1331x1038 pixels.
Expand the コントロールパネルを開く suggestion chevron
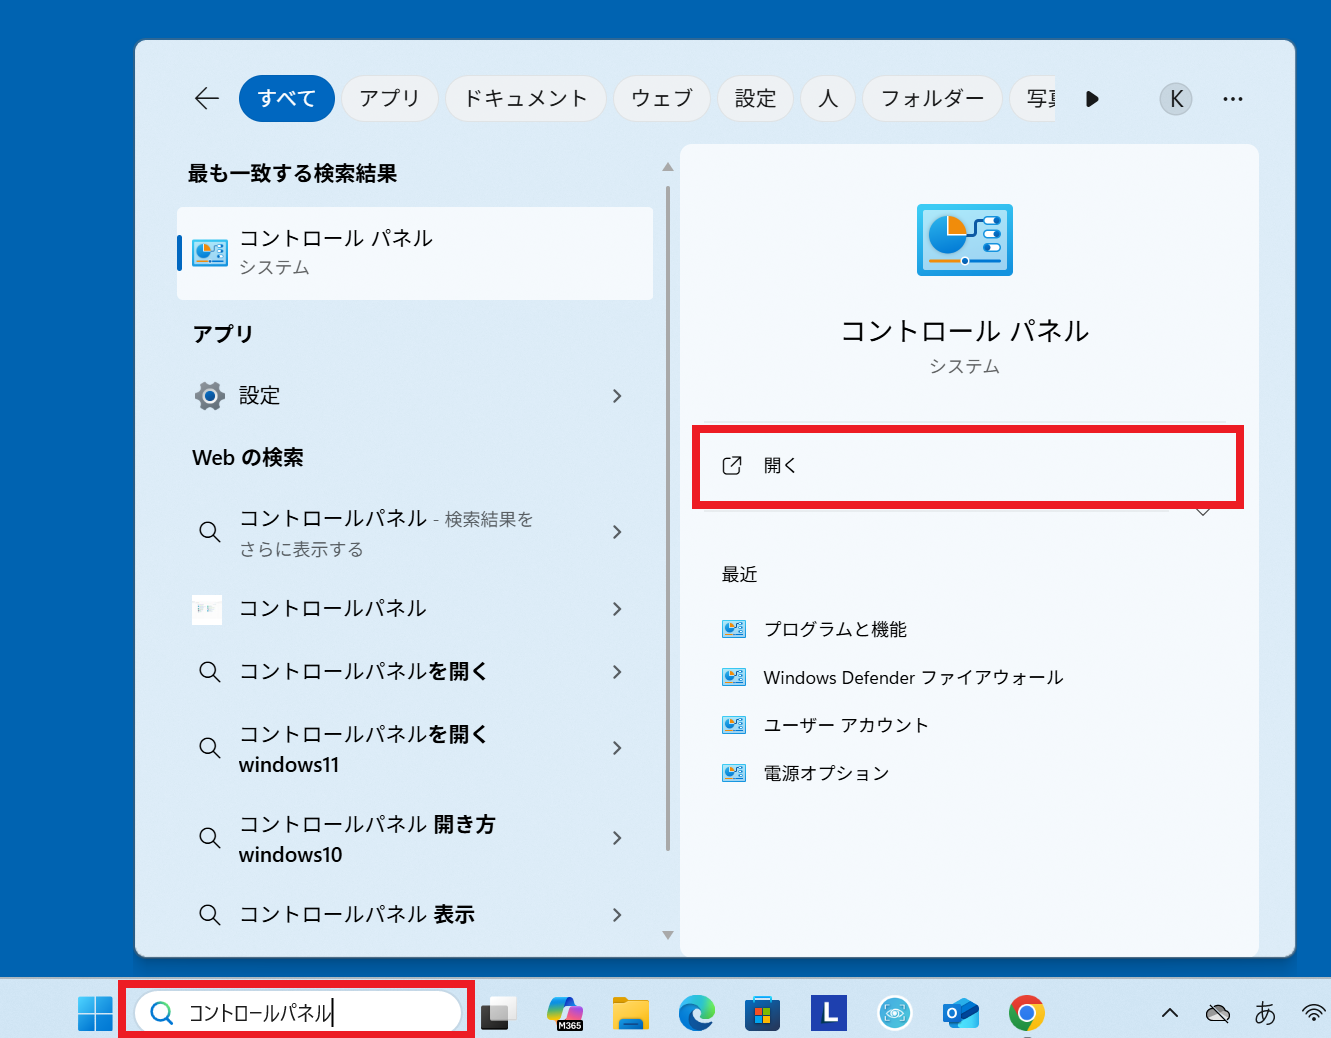tap(617, 672)
